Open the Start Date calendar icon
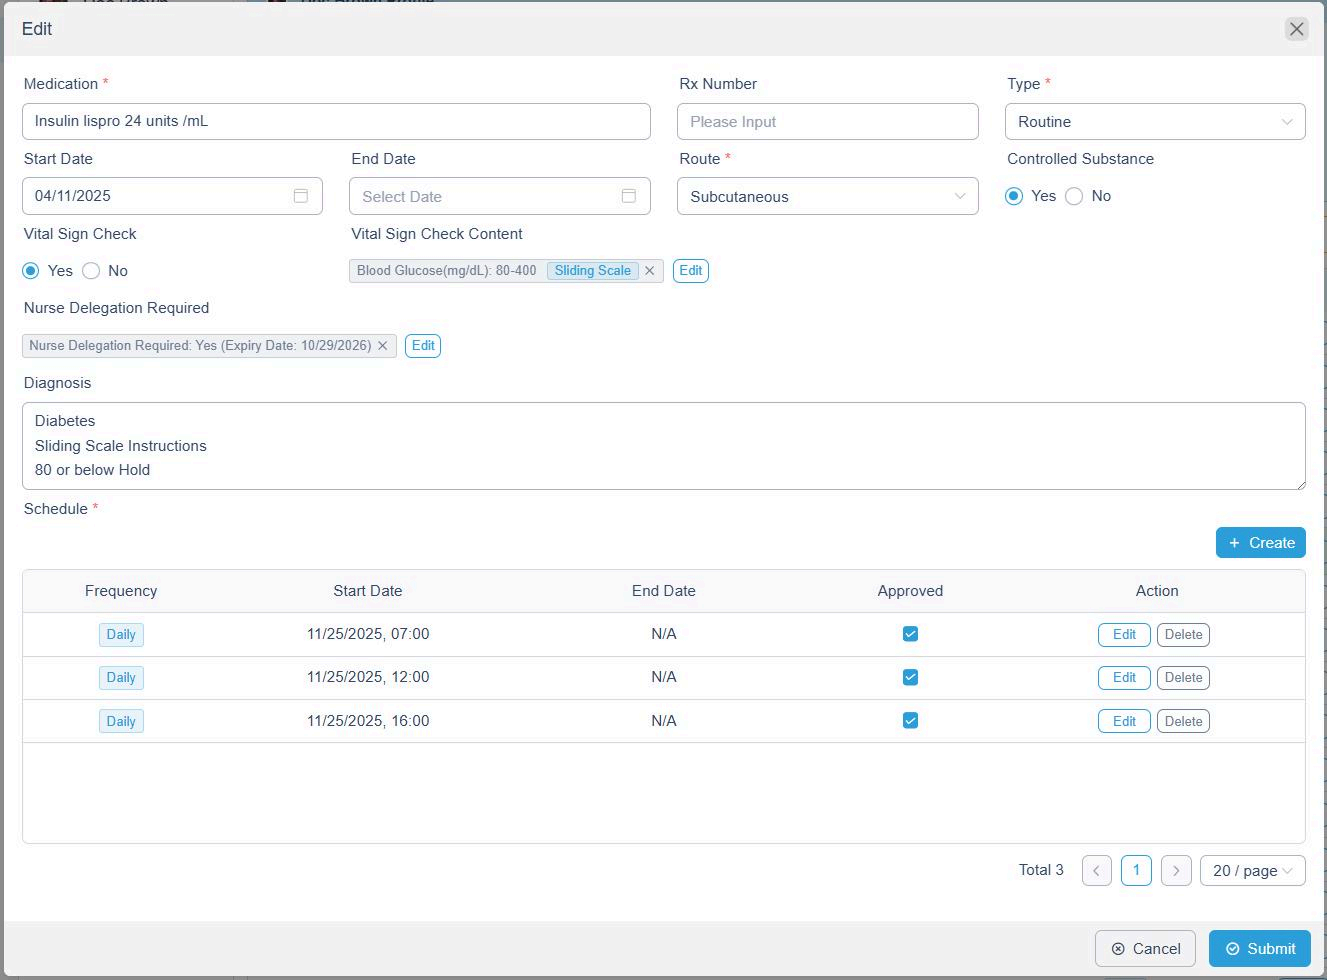The width and height of the screenshot is (1327, 980). point(301,196)
